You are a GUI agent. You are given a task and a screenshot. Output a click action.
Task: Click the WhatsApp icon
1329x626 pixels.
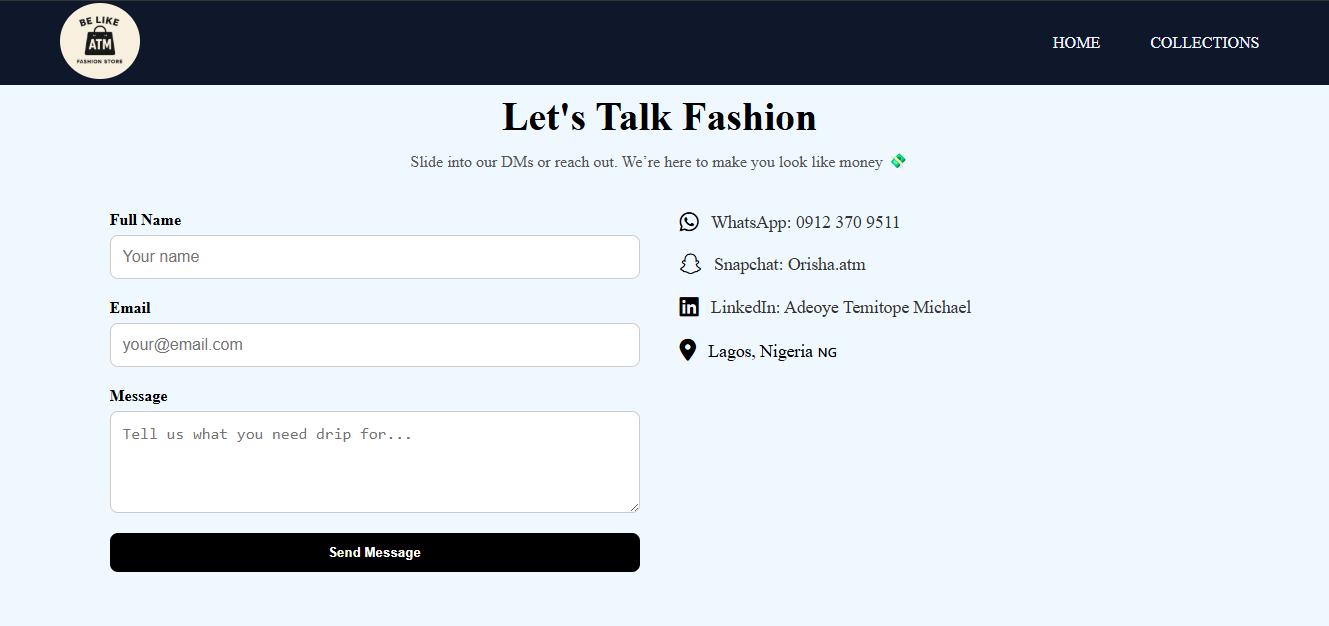689,222
